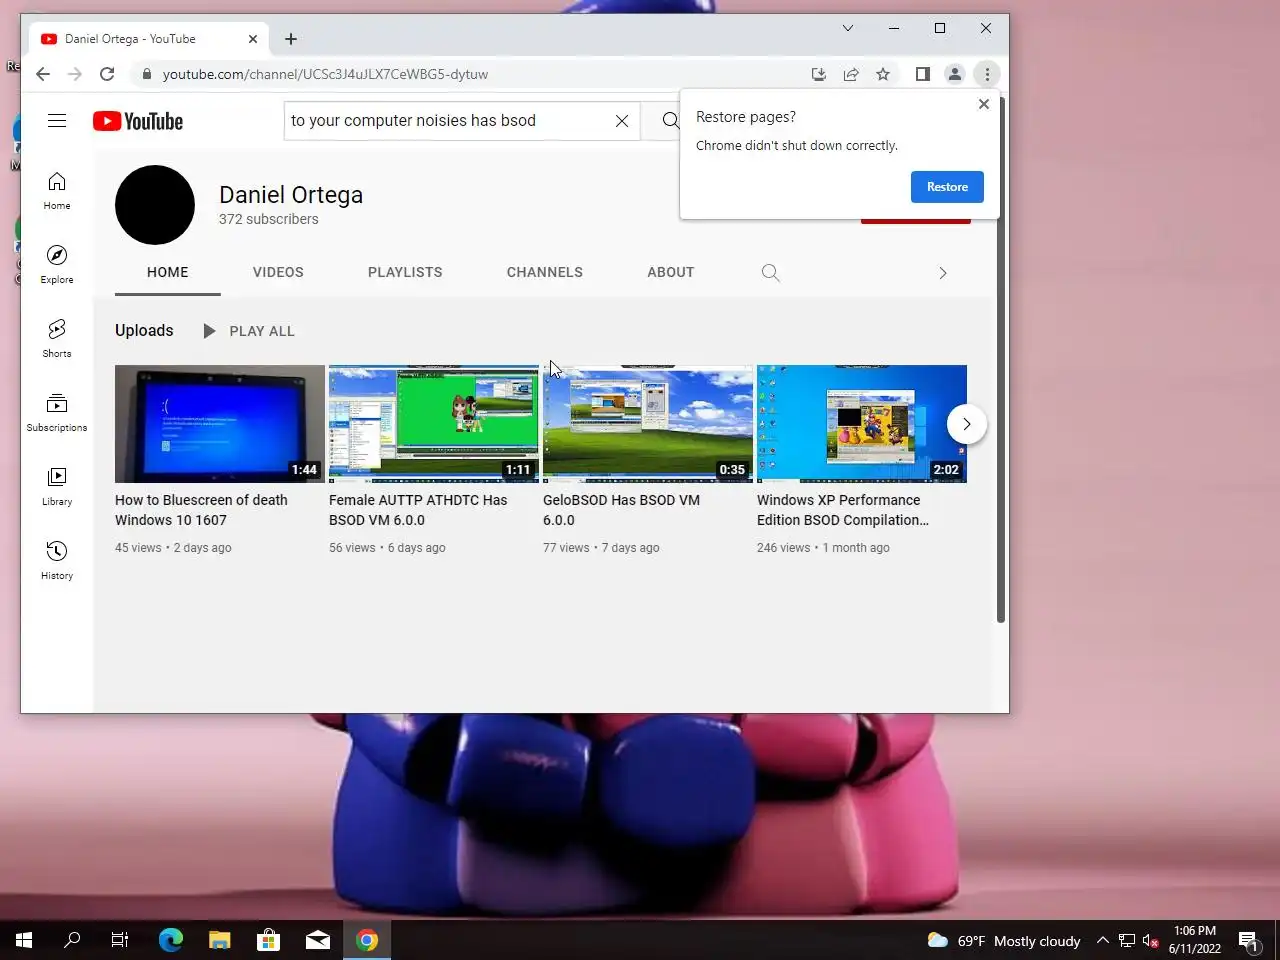1280x960 pixels.
Task: Search within Daniel Ortega's channel
Action: point(770,273)
